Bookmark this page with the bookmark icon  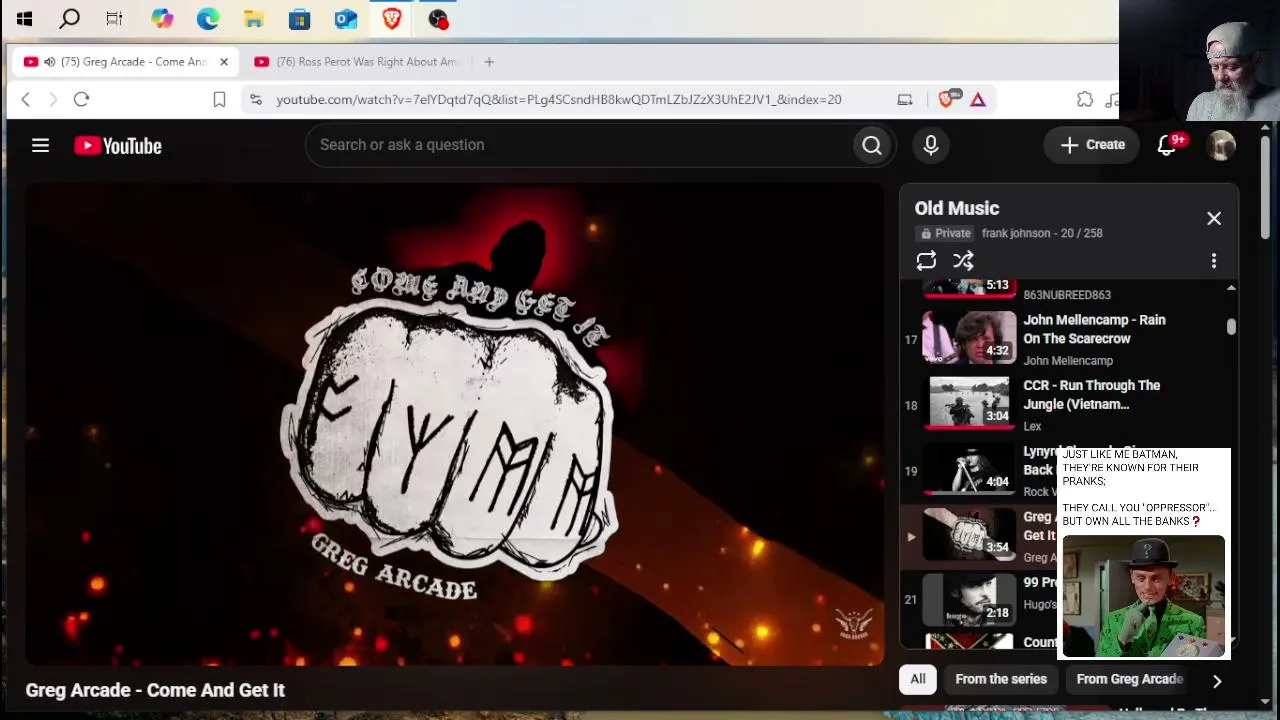pyautogui.click(x=219, y=99)
